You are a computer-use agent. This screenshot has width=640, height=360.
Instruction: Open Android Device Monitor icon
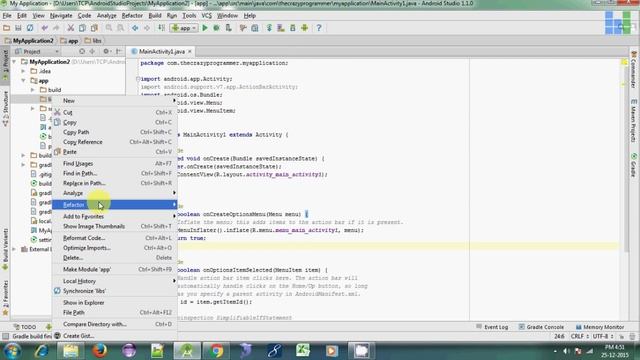click(x=304, y=28)
